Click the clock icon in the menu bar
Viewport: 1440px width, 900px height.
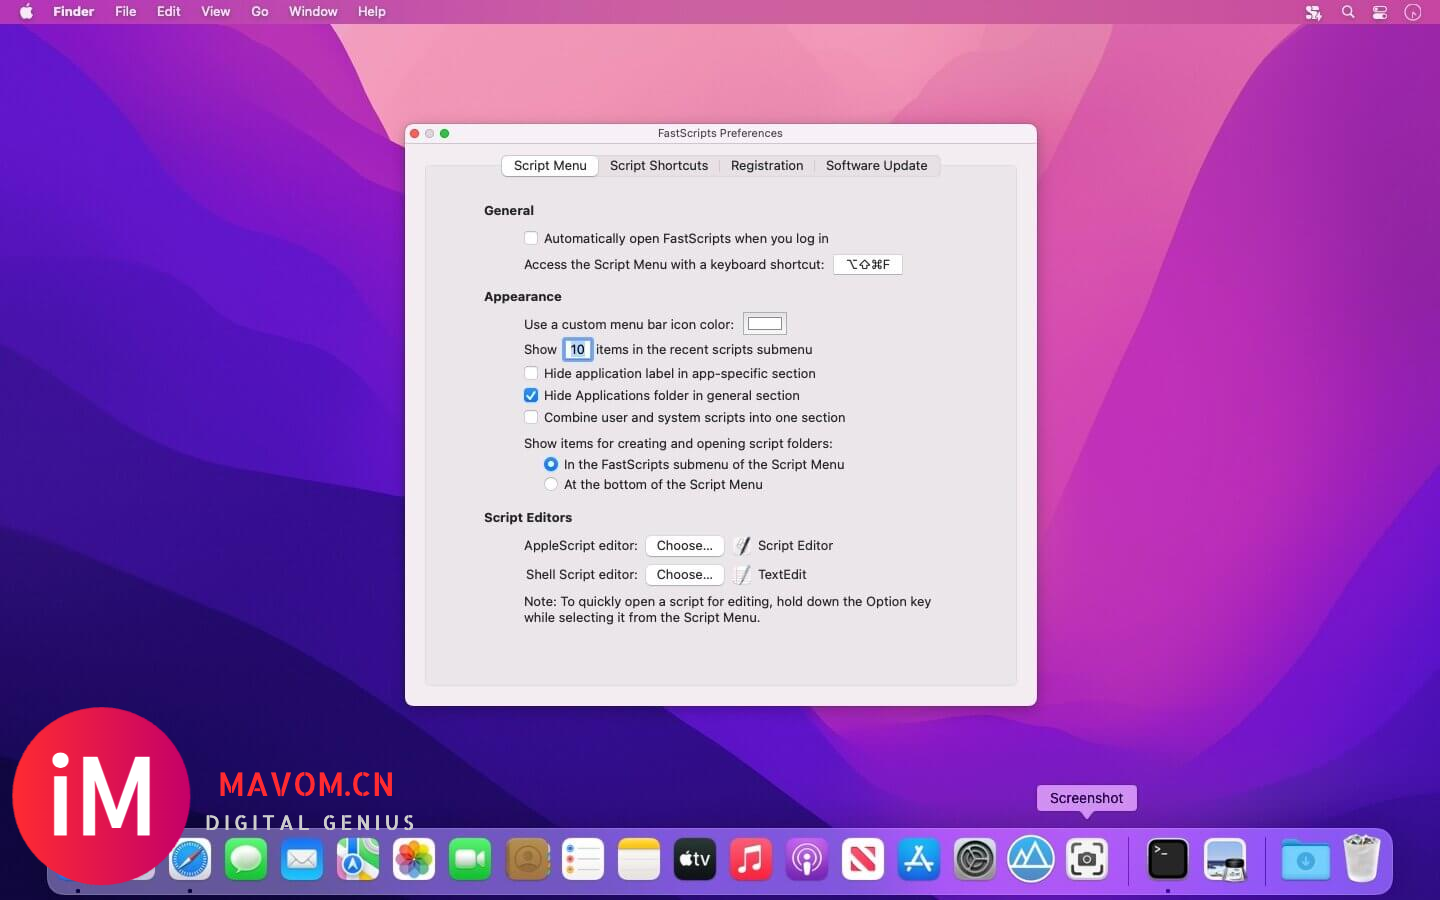coord(1412,12)
